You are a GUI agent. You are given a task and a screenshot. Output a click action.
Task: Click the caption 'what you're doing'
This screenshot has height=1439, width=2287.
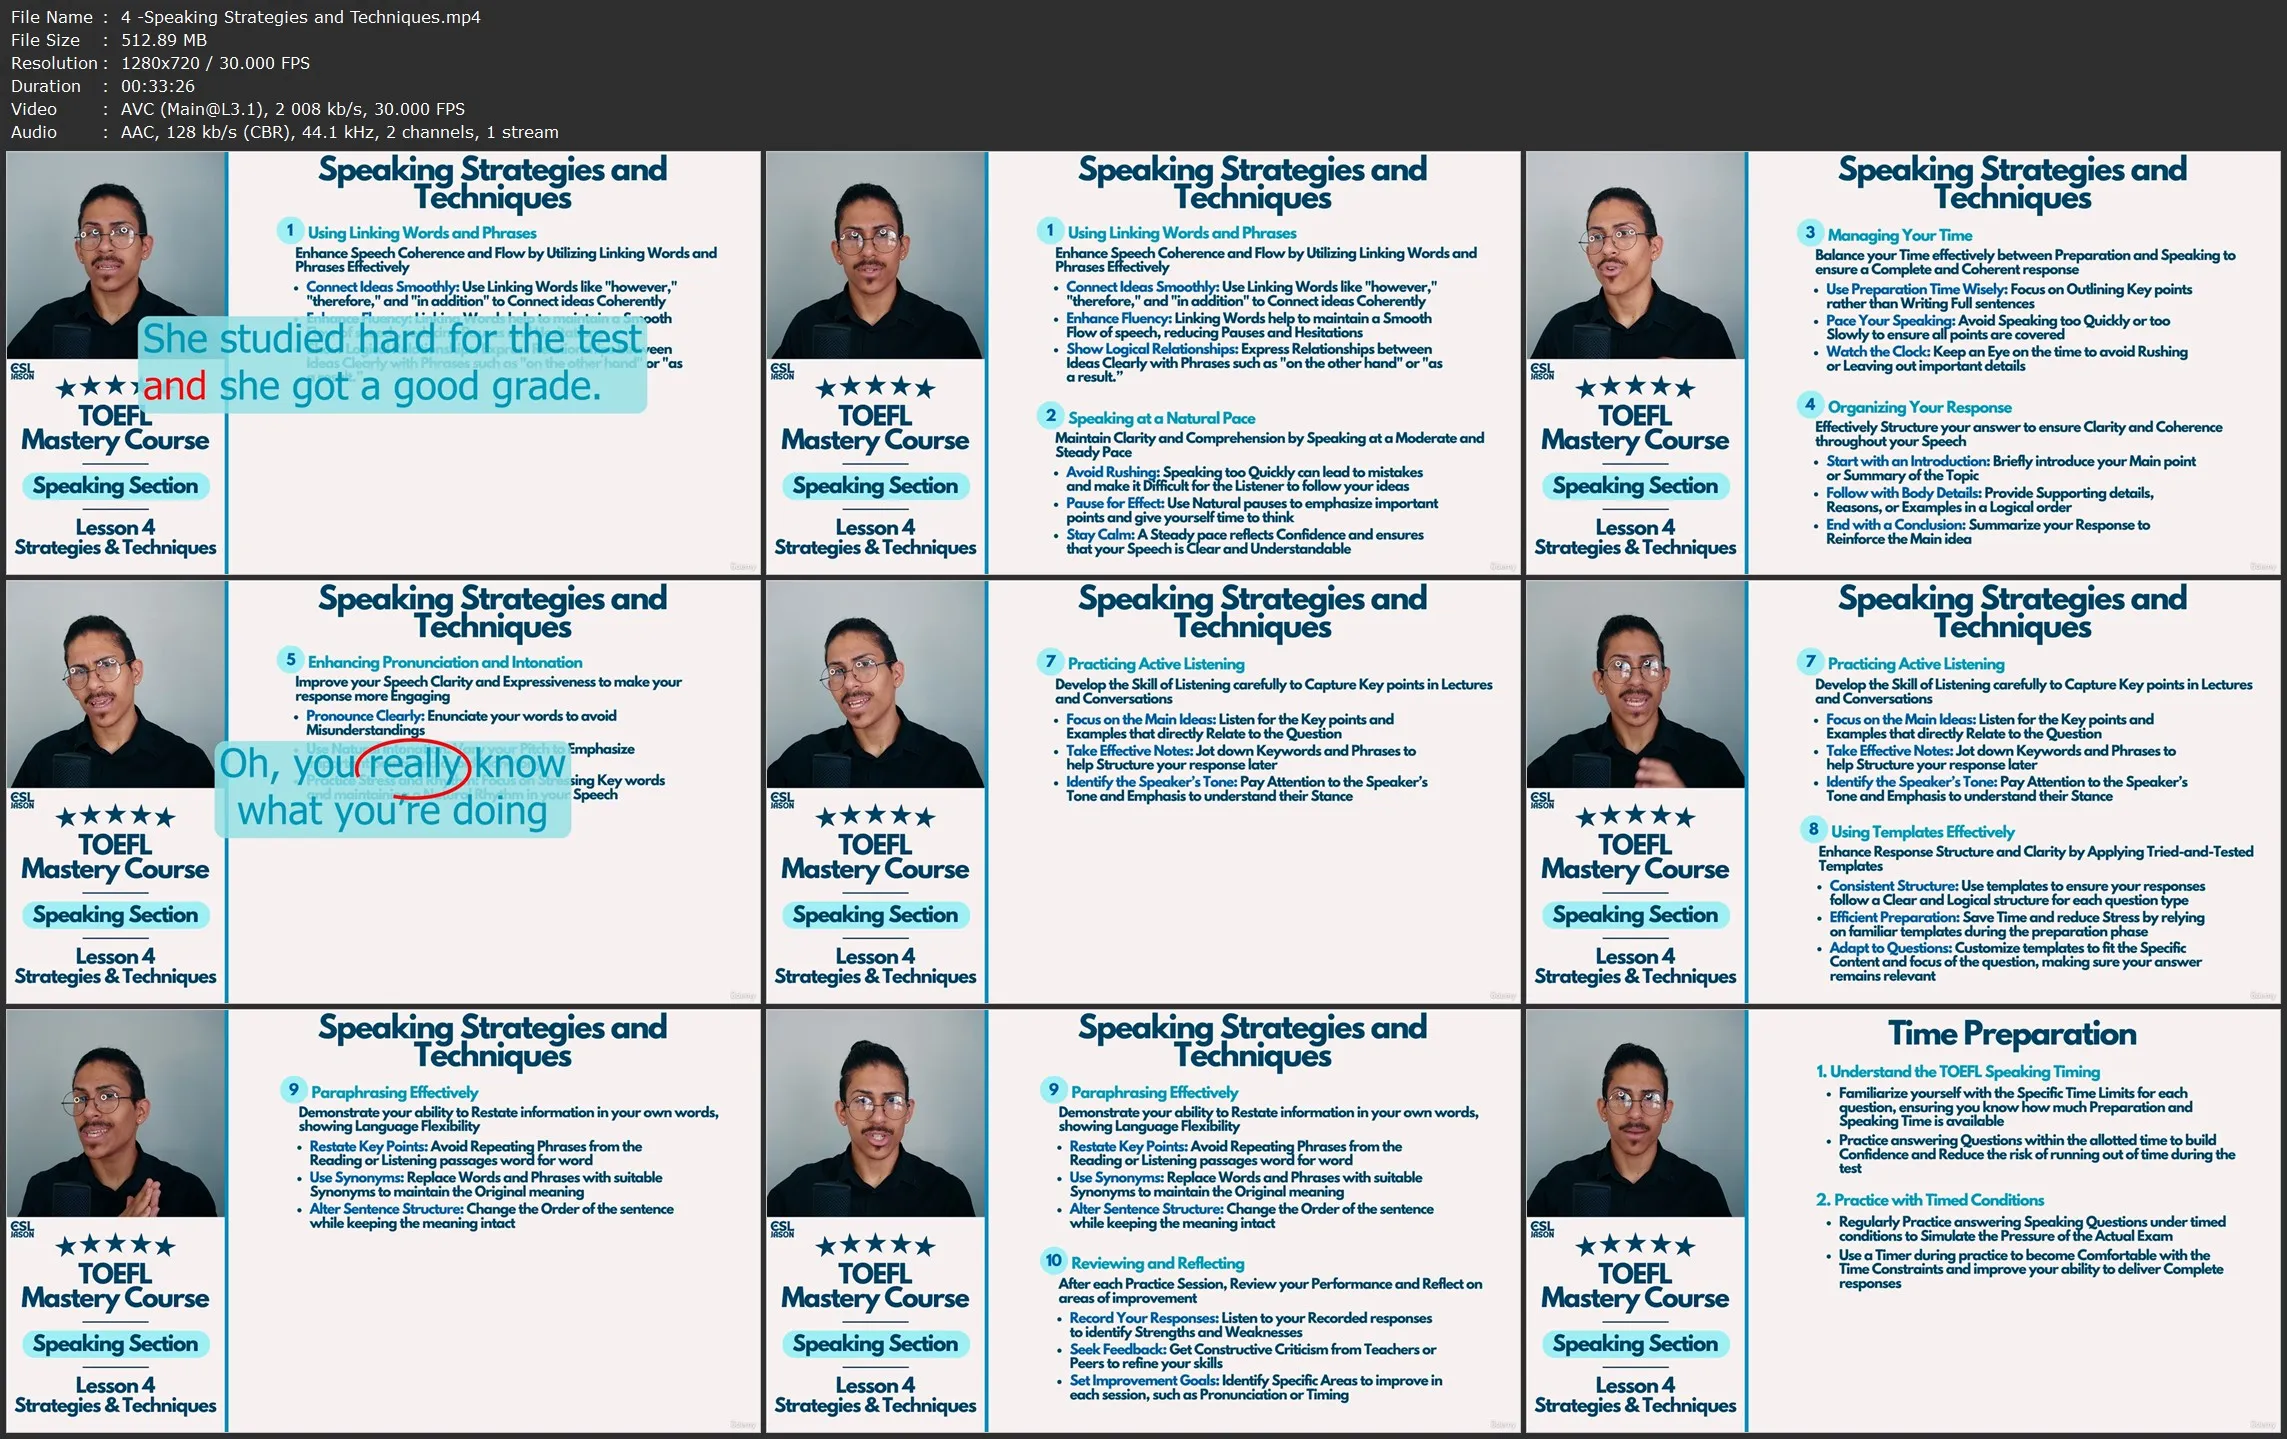[392, 811]
